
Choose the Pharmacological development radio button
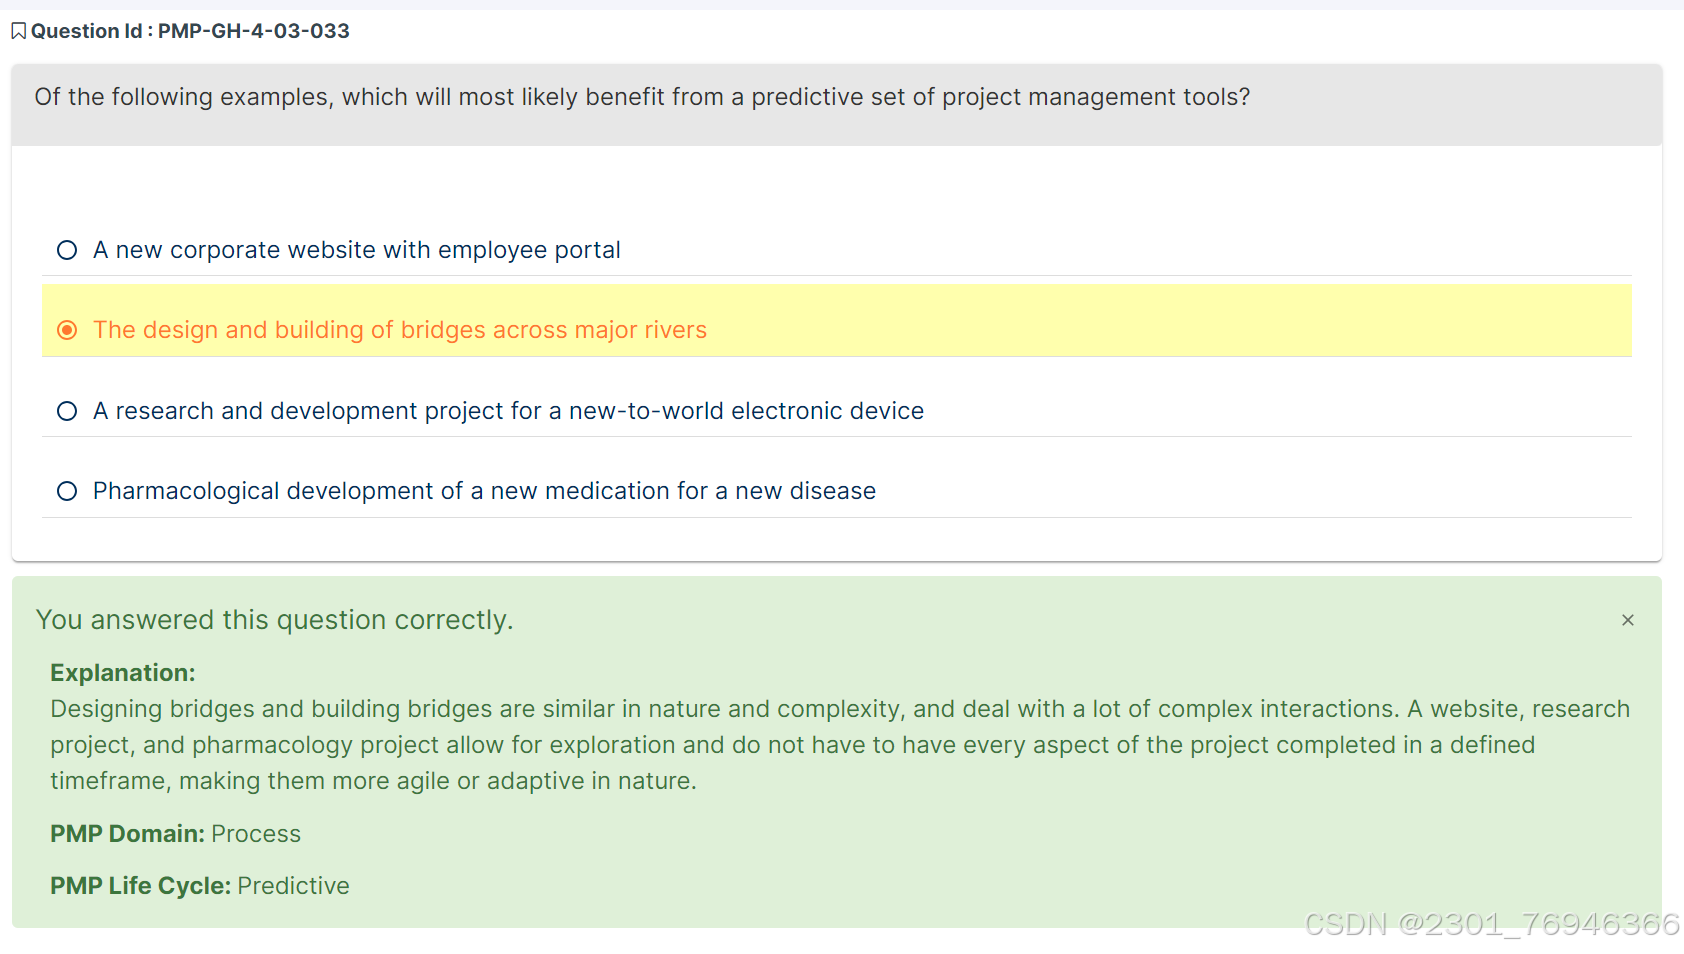(x=67, y=491)
